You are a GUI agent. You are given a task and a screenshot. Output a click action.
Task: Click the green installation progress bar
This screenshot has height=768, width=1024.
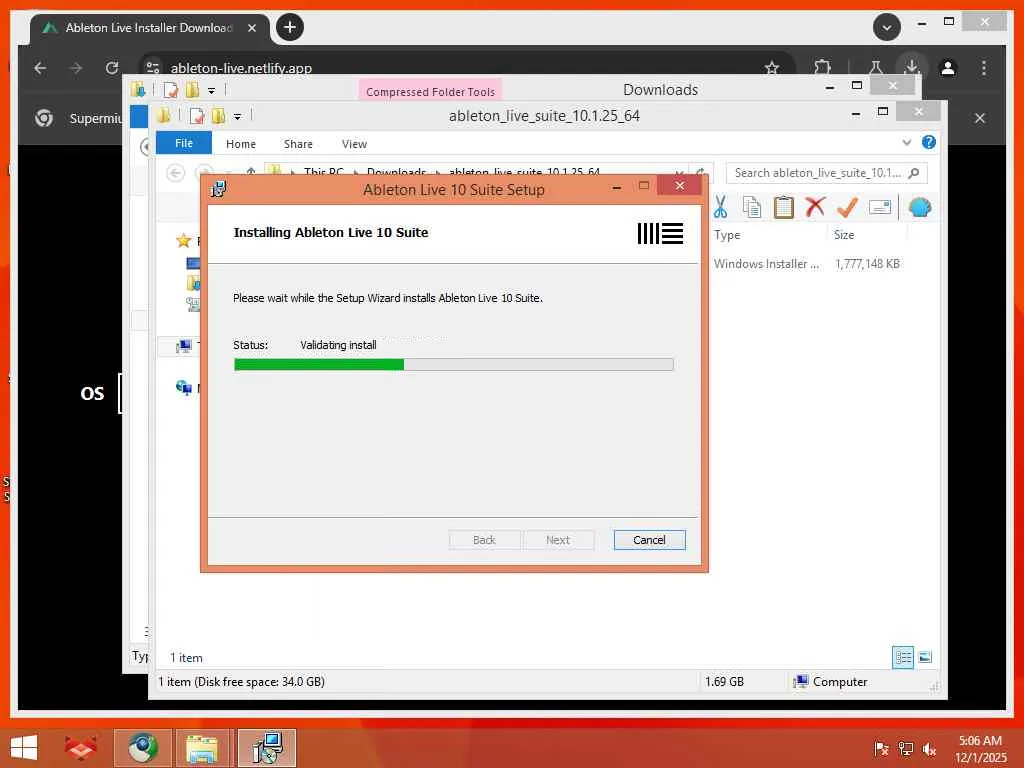pos(319,364)
